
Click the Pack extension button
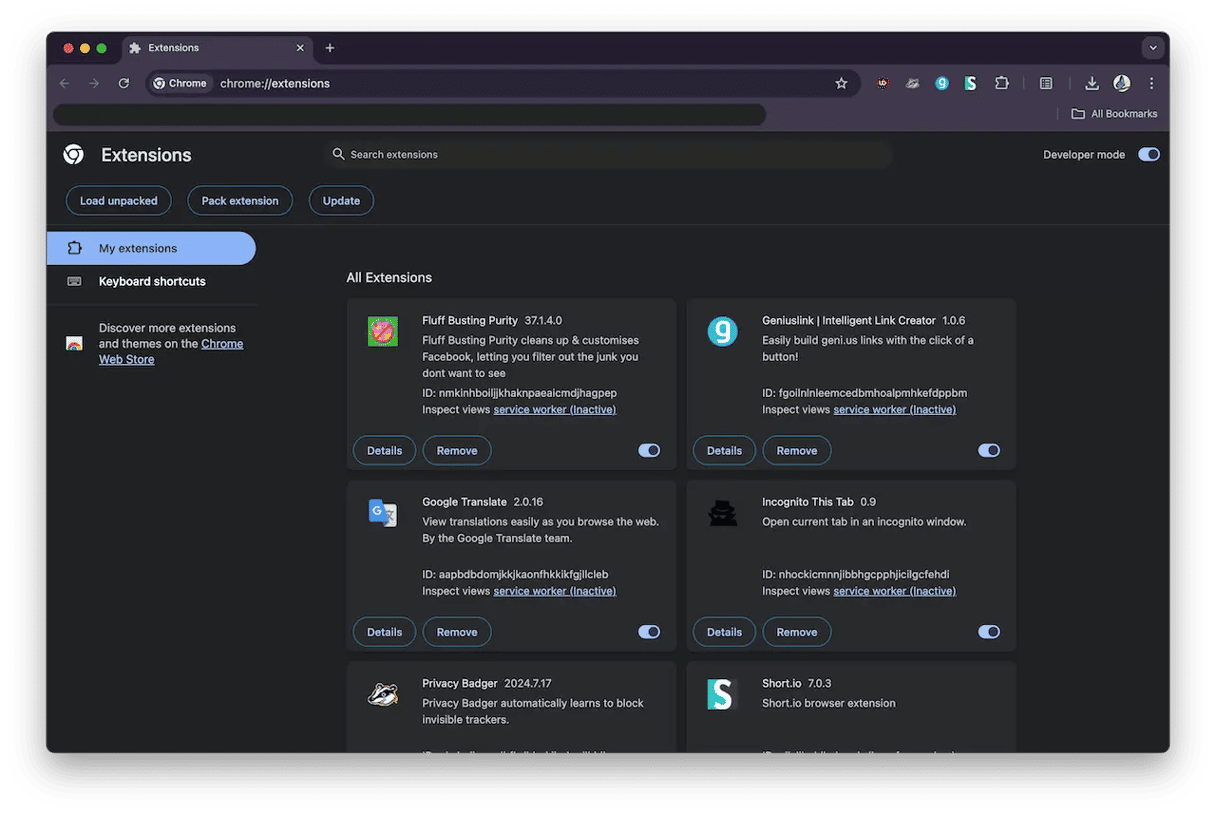(x=240, y=201)
